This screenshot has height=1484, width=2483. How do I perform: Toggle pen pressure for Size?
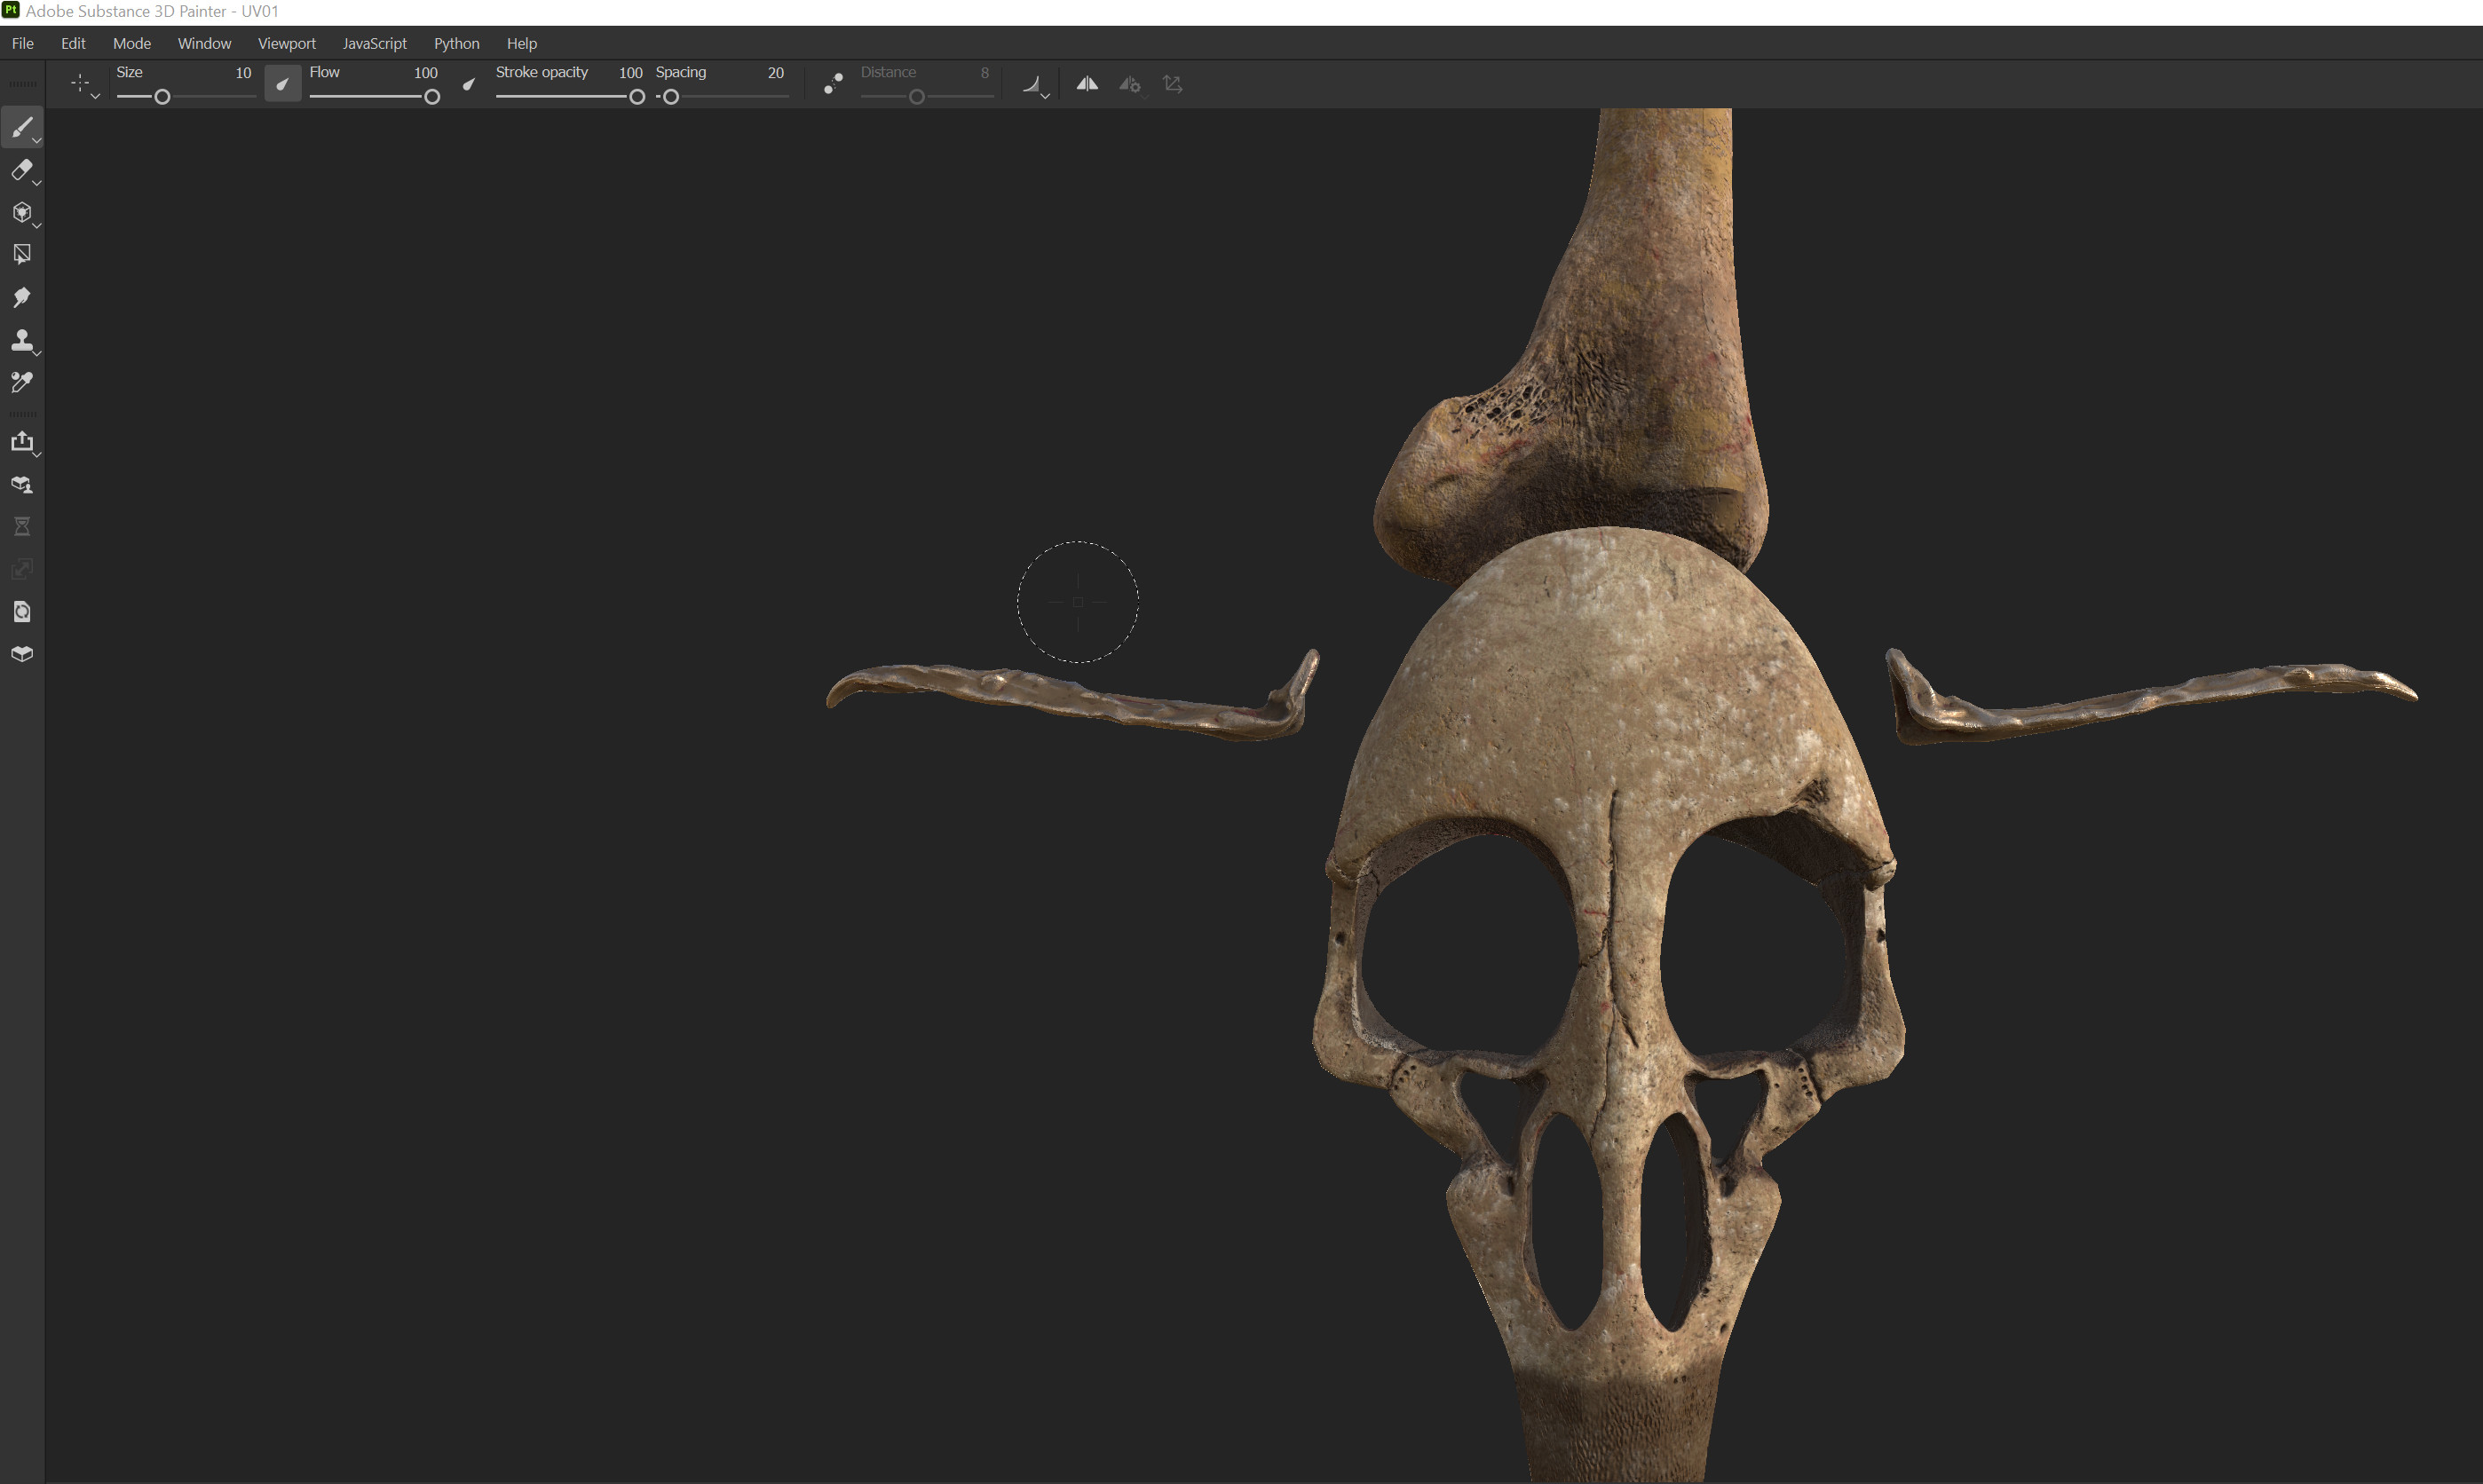(283, 84)
